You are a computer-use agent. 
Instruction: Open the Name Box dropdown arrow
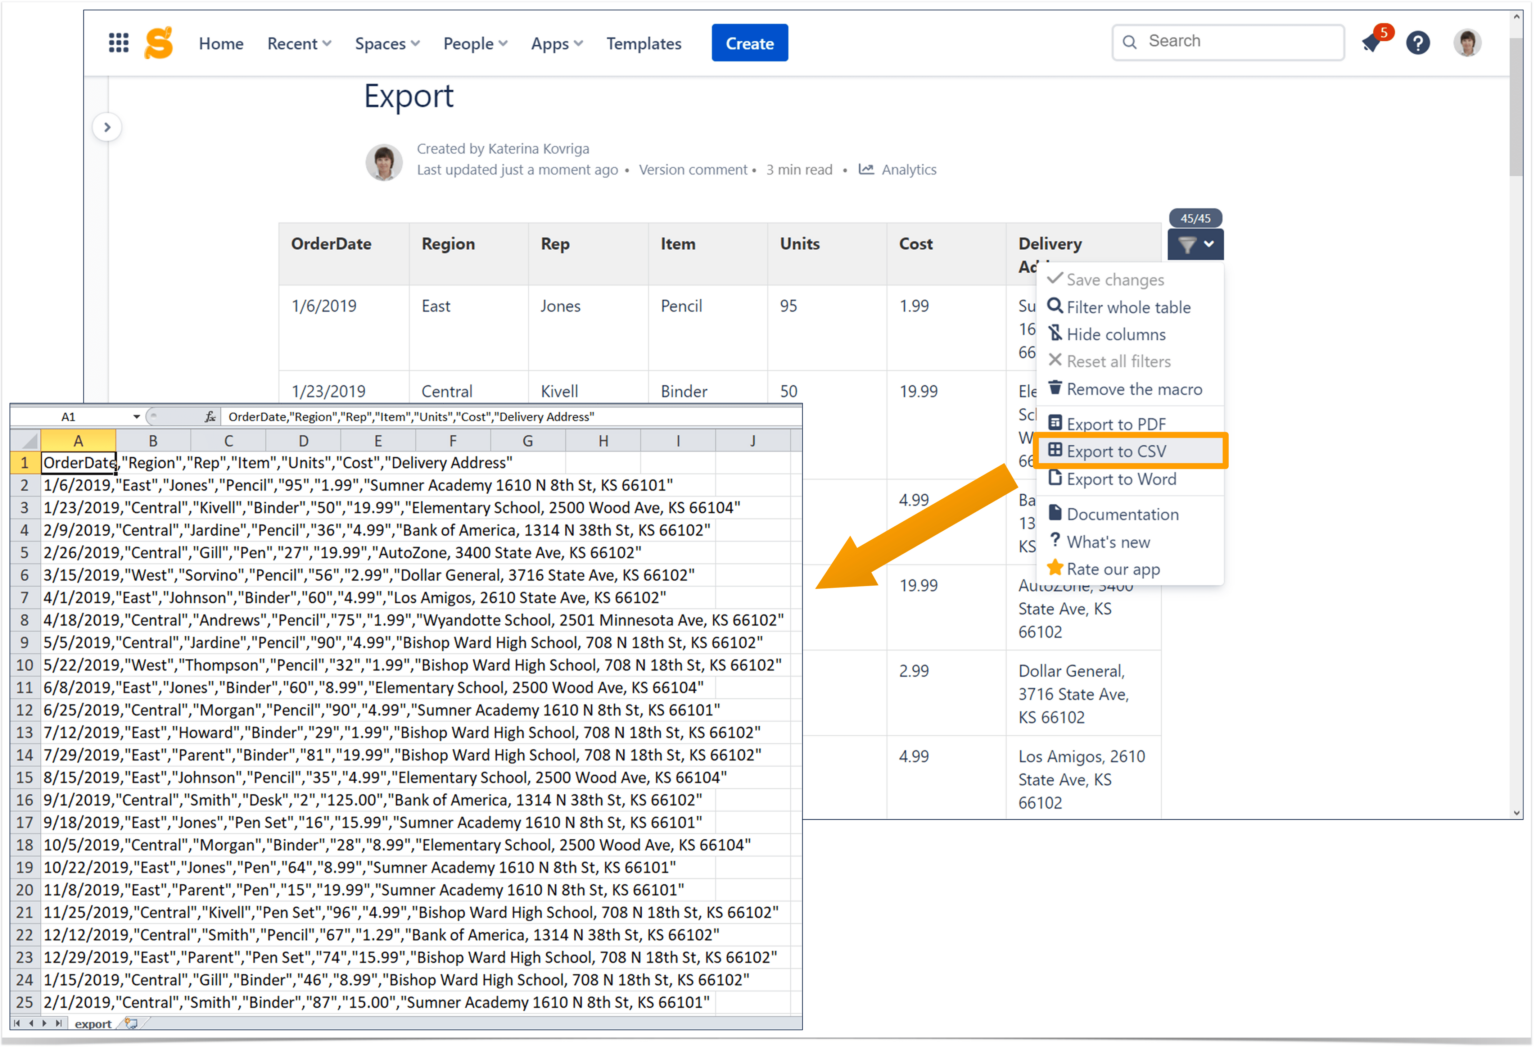[x=137, y=416]
